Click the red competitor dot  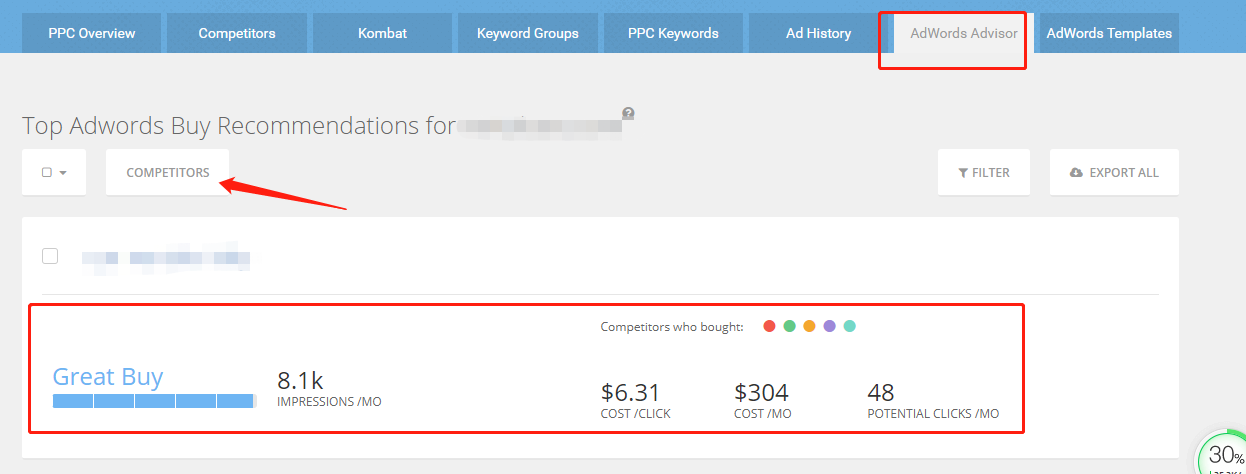tap(769, 326)
